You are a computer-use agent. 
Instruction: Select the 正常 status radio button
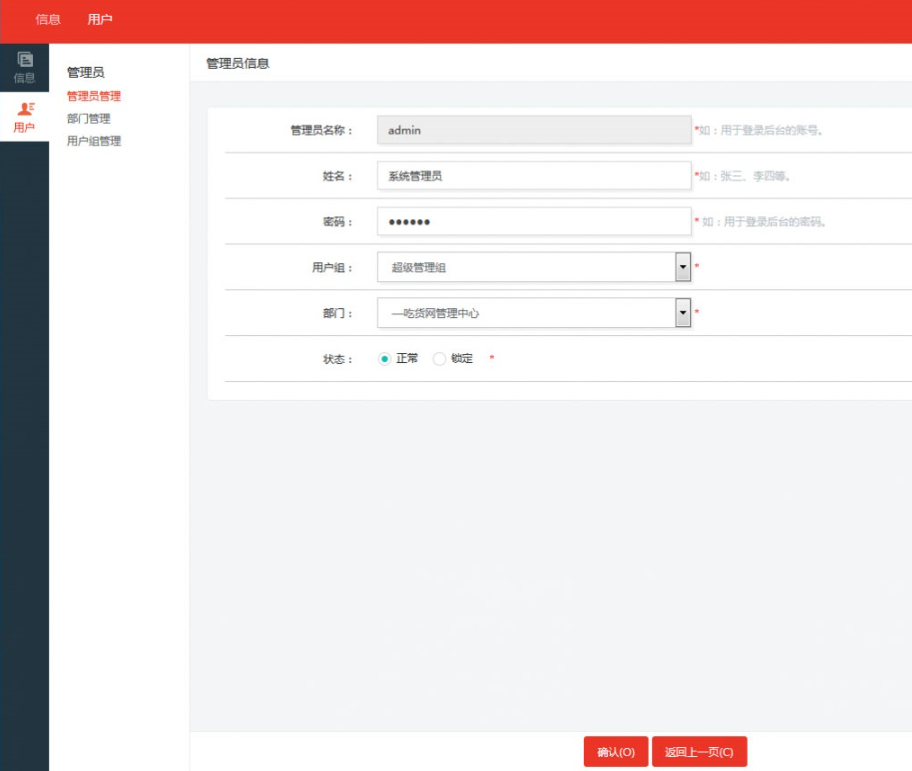tap(384, 359)
